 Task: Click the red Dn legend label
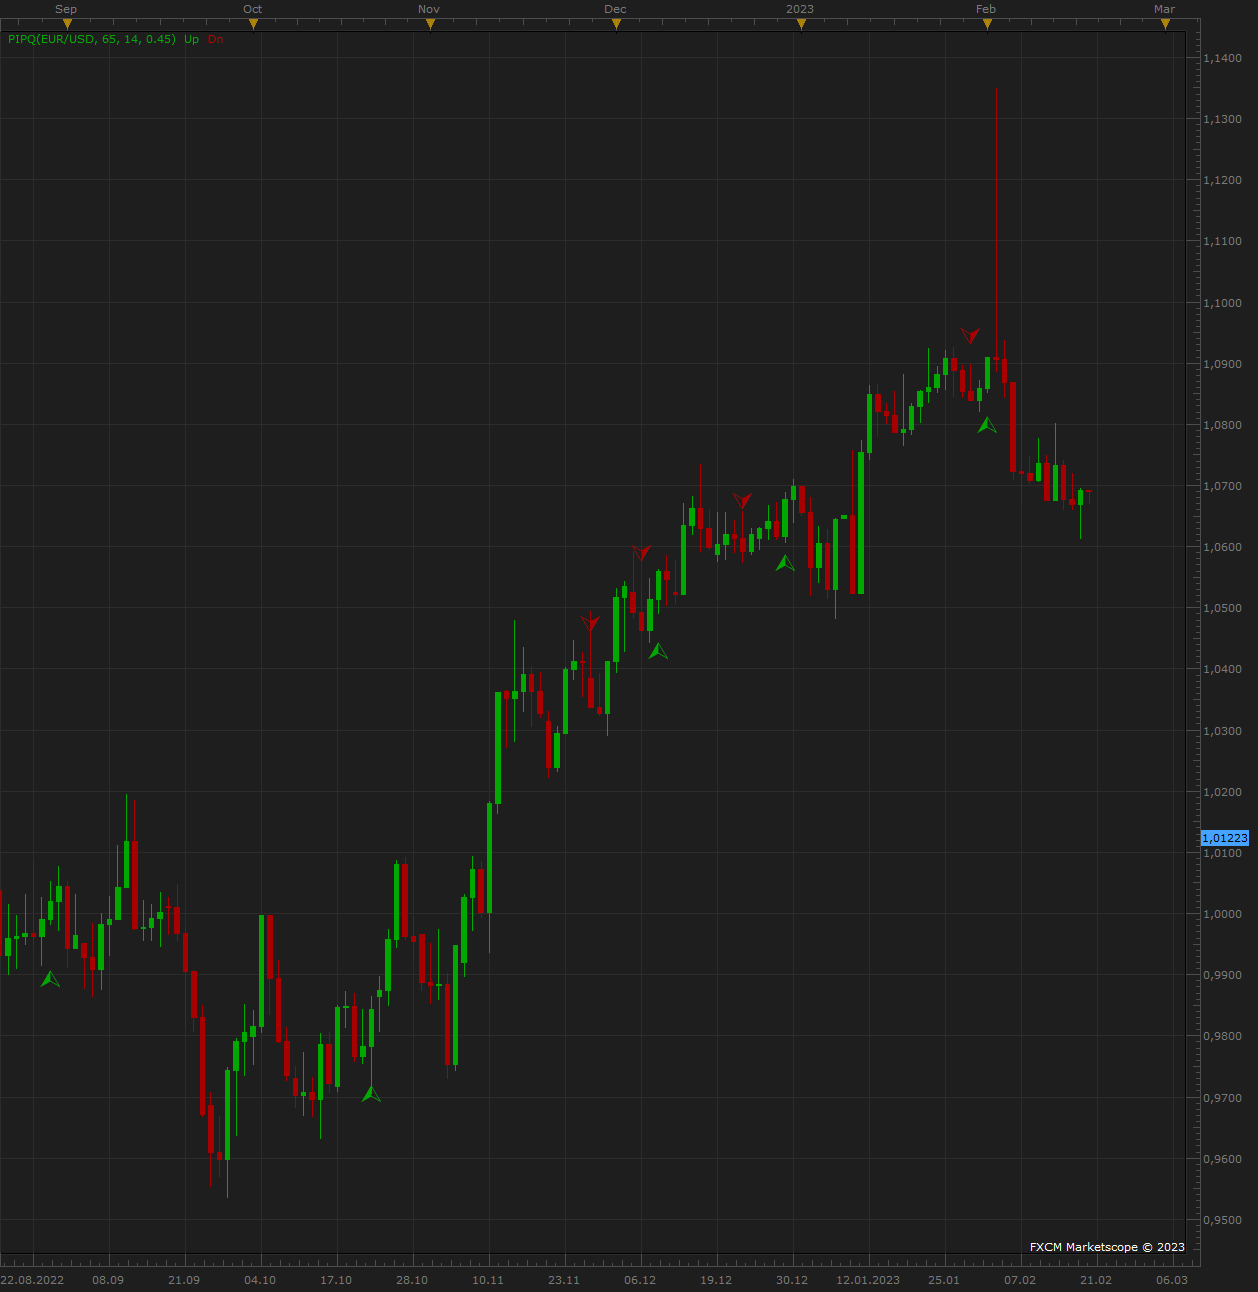click(x=216, y=39)
